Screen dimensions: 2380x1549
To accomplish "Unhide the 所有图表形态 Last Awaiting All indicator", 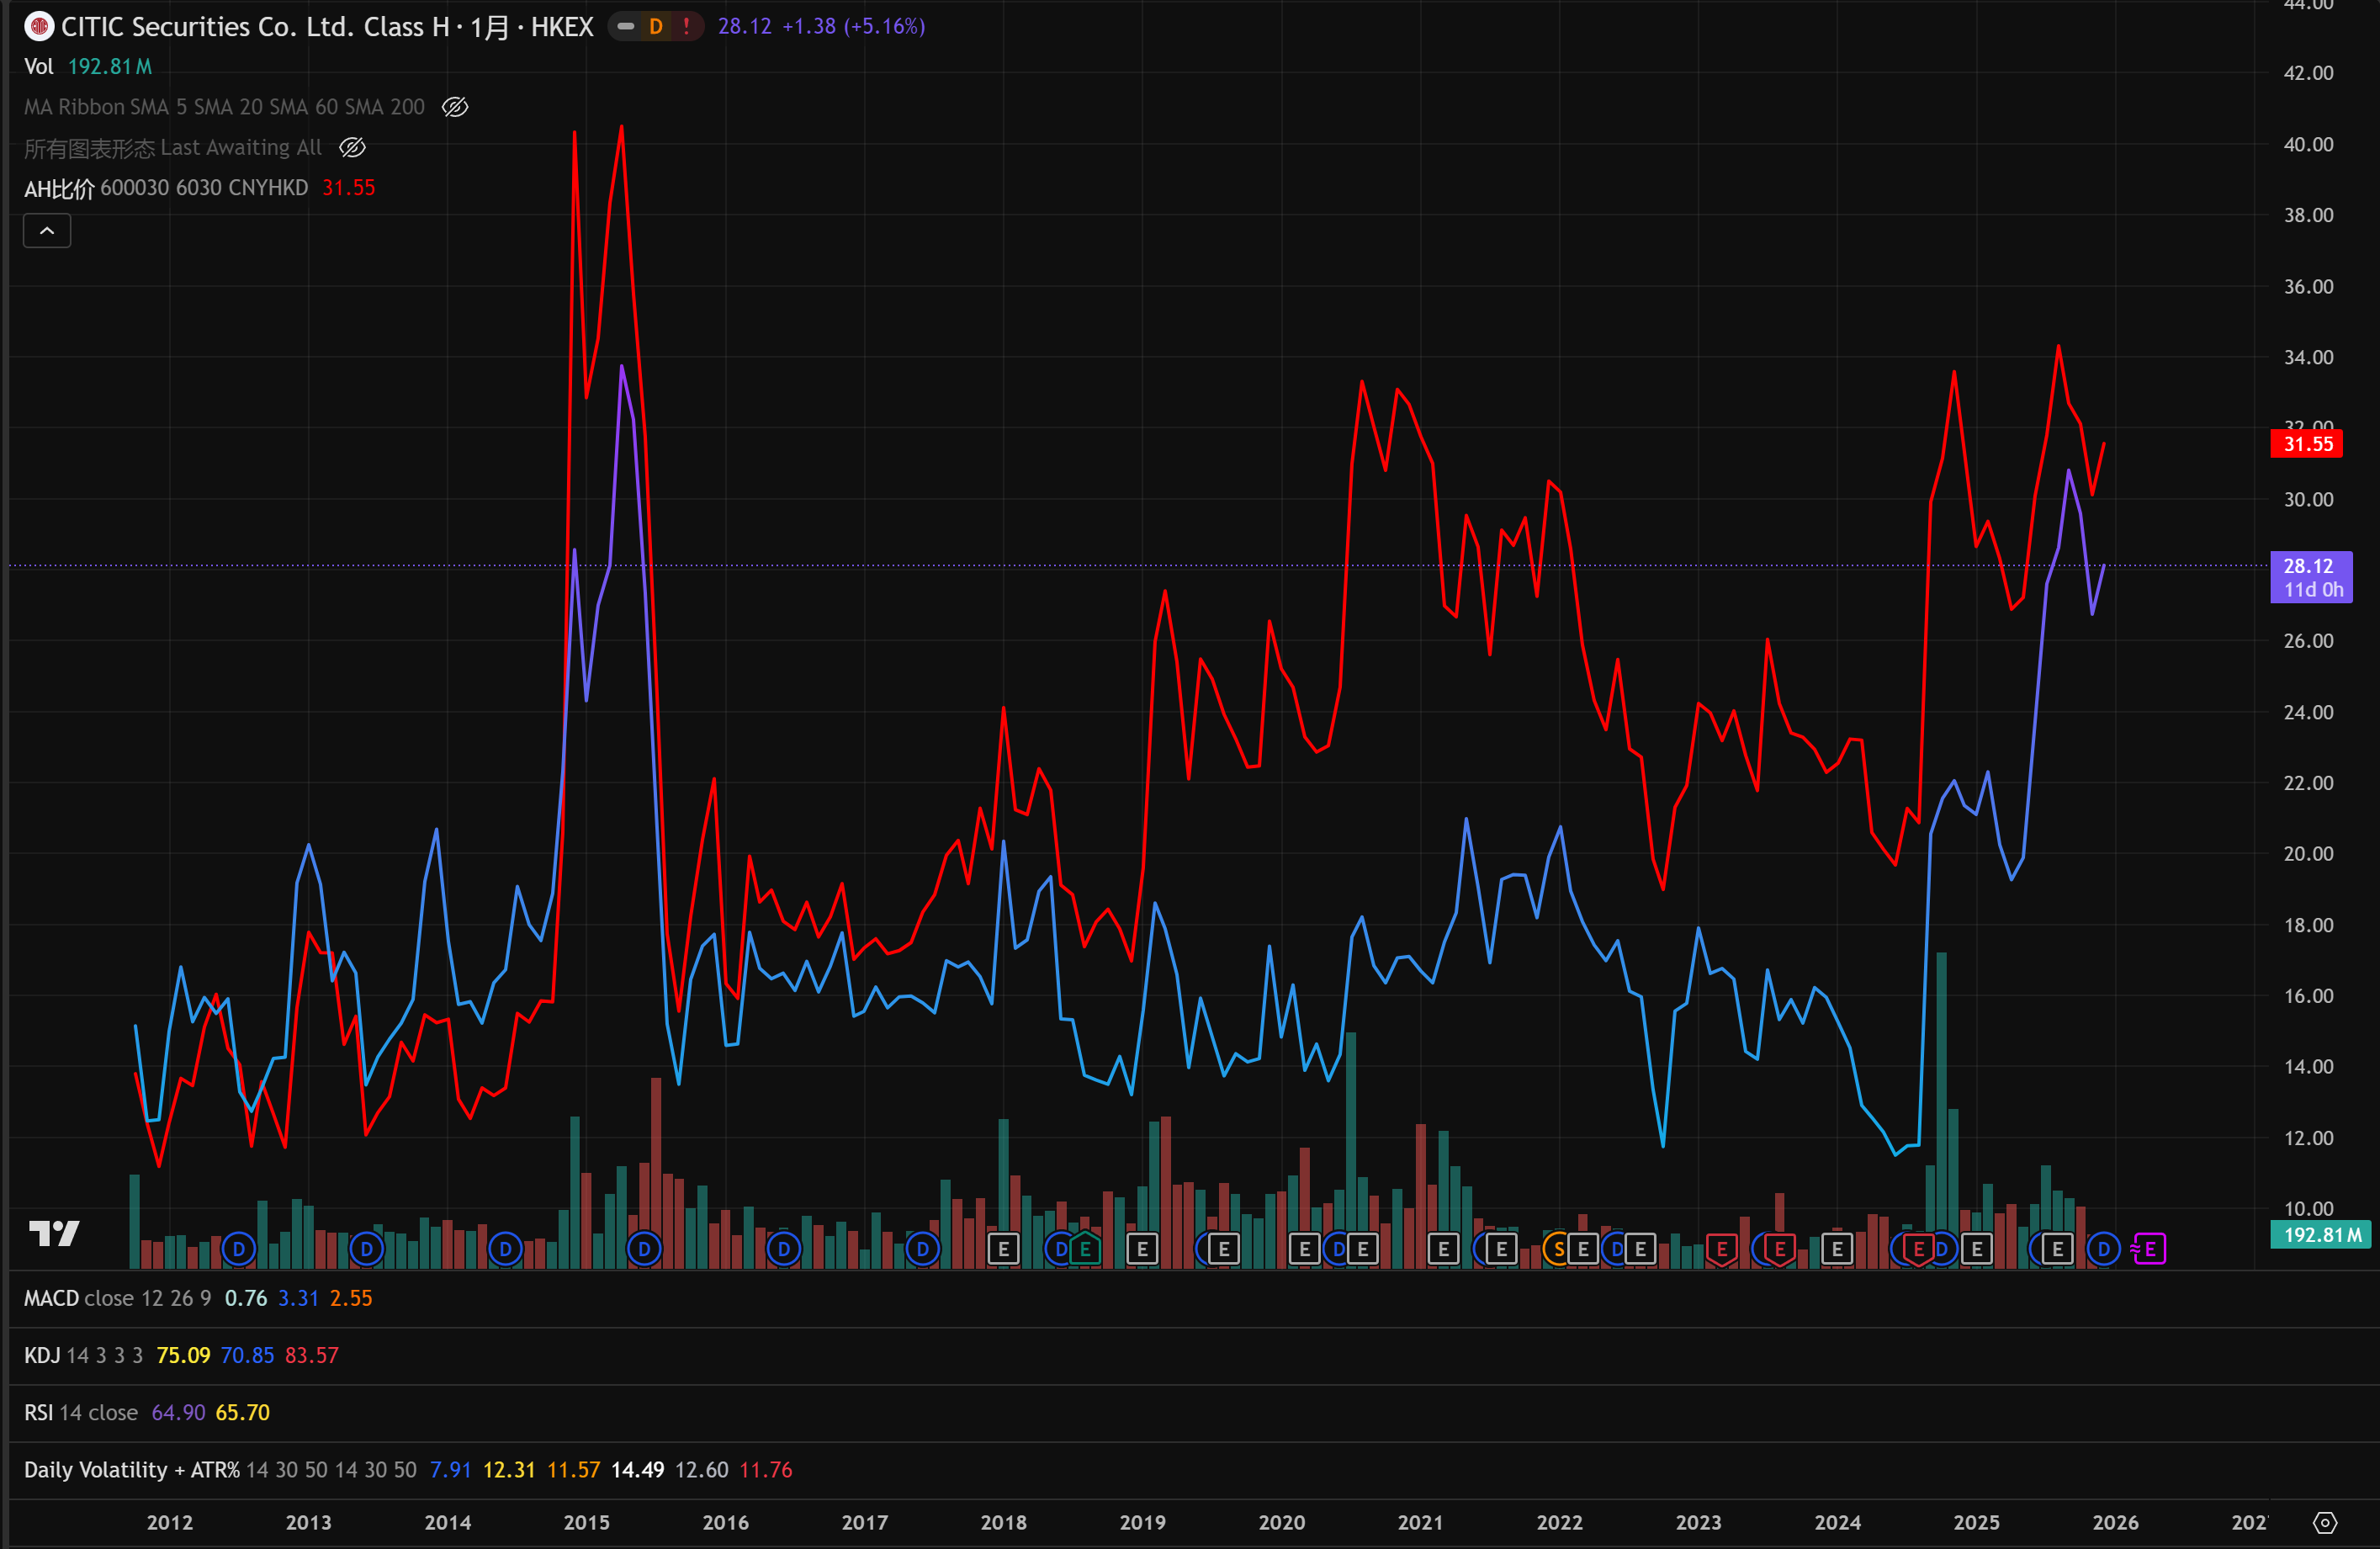I will pos(352,148).
